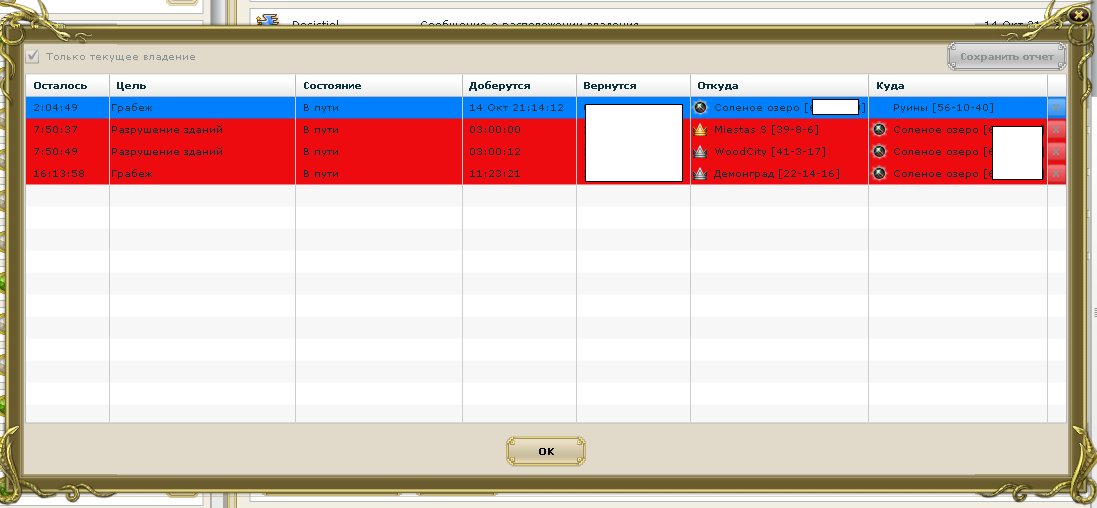1097x508 pixels.
Task: Cancel the WoodCity mission with X
Action: (x=1056, y=152)
